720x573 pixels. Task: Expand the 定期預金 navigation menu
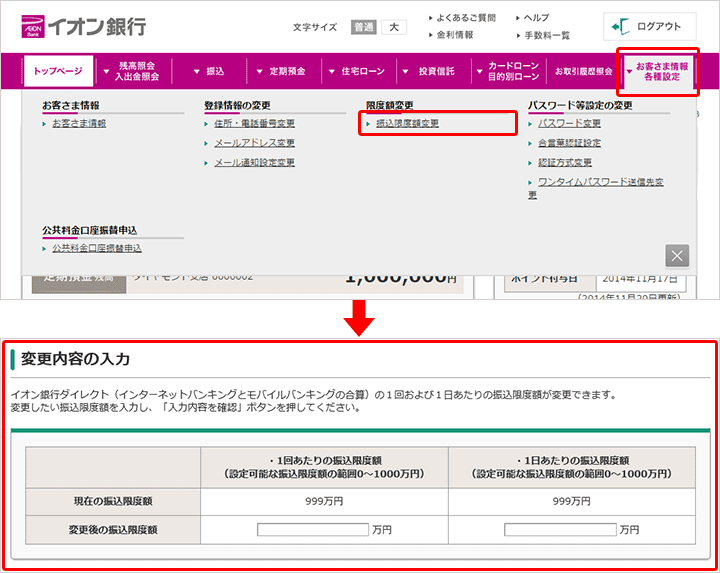coord(281,71)
